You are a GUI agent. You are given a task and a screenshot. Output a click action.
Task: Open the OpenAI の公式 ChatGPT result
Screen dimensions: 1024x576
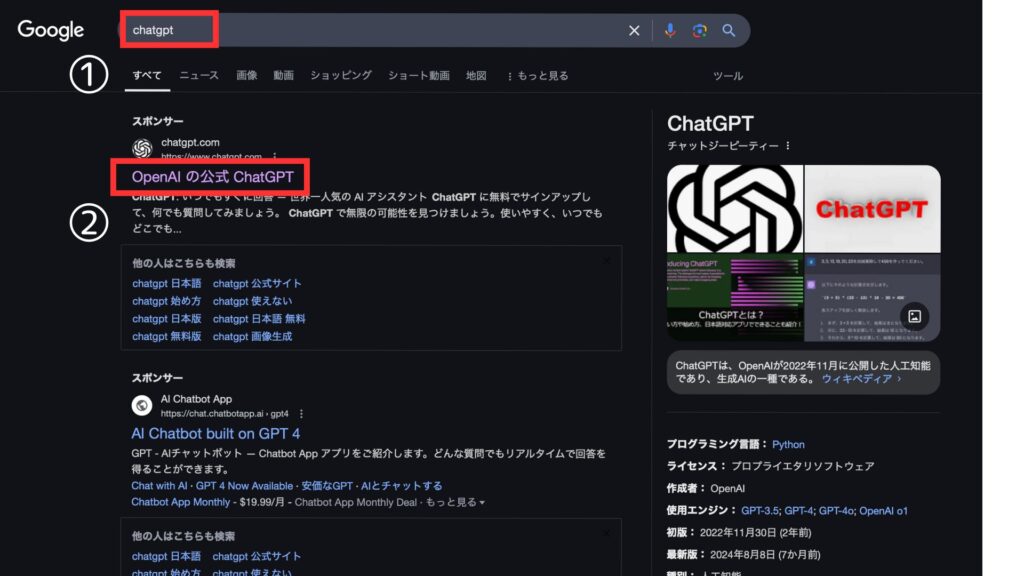213,177
